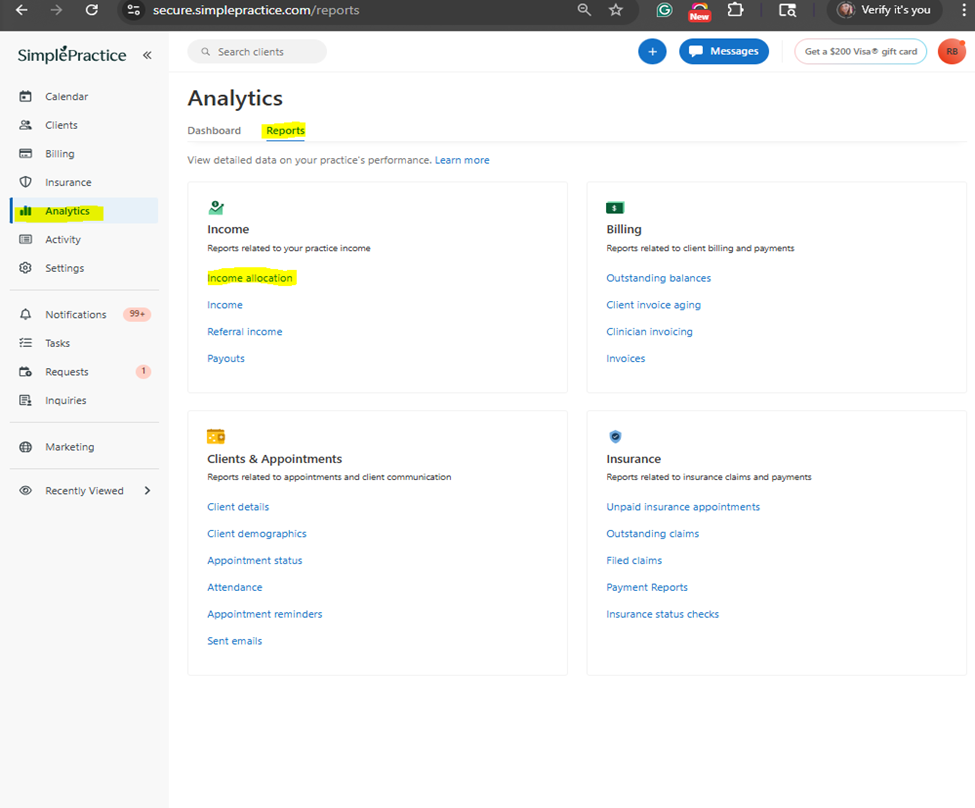
Task: Click the extension icon with New badge
Action: [700, 11]
